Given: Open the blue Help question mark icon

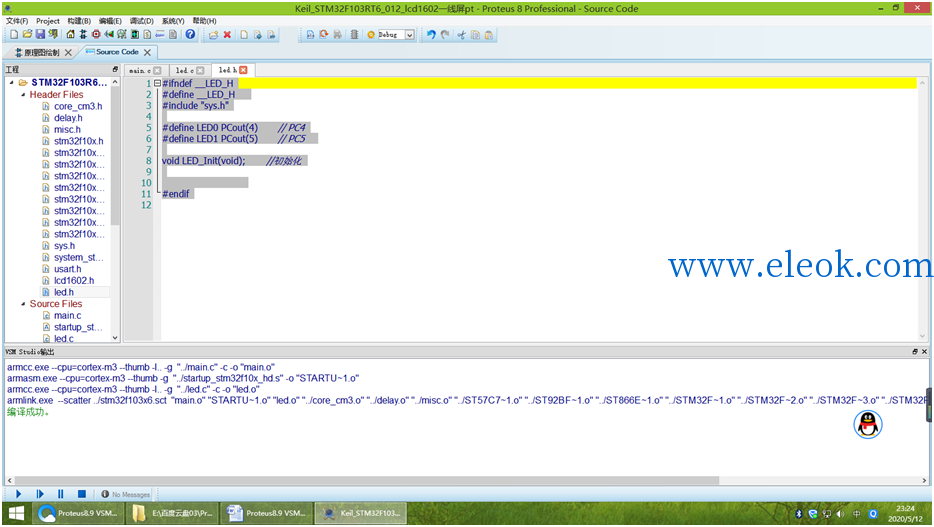Looking at the screenshot, I should [190, 35].
